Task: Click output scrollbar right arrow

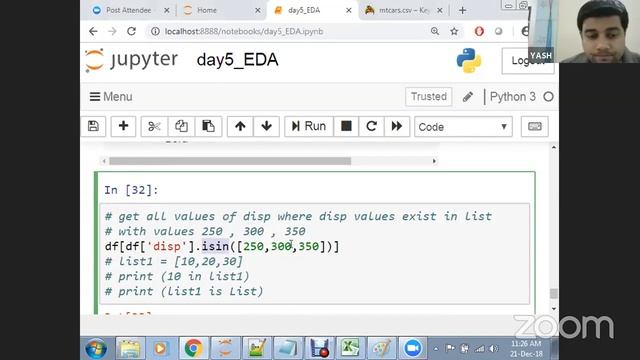Action: point(434,161)
